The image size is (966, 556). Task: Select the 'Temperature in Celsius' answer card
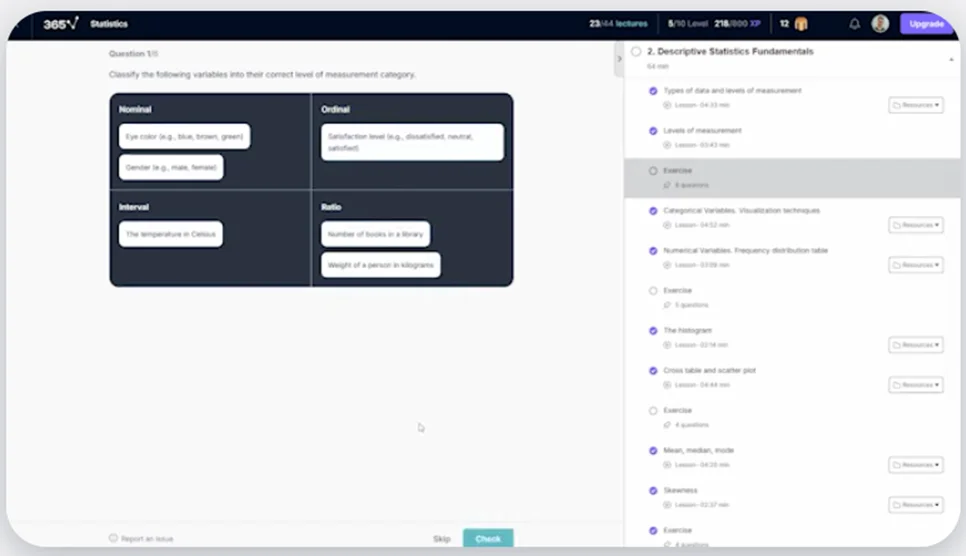click(x=171, y=234)
